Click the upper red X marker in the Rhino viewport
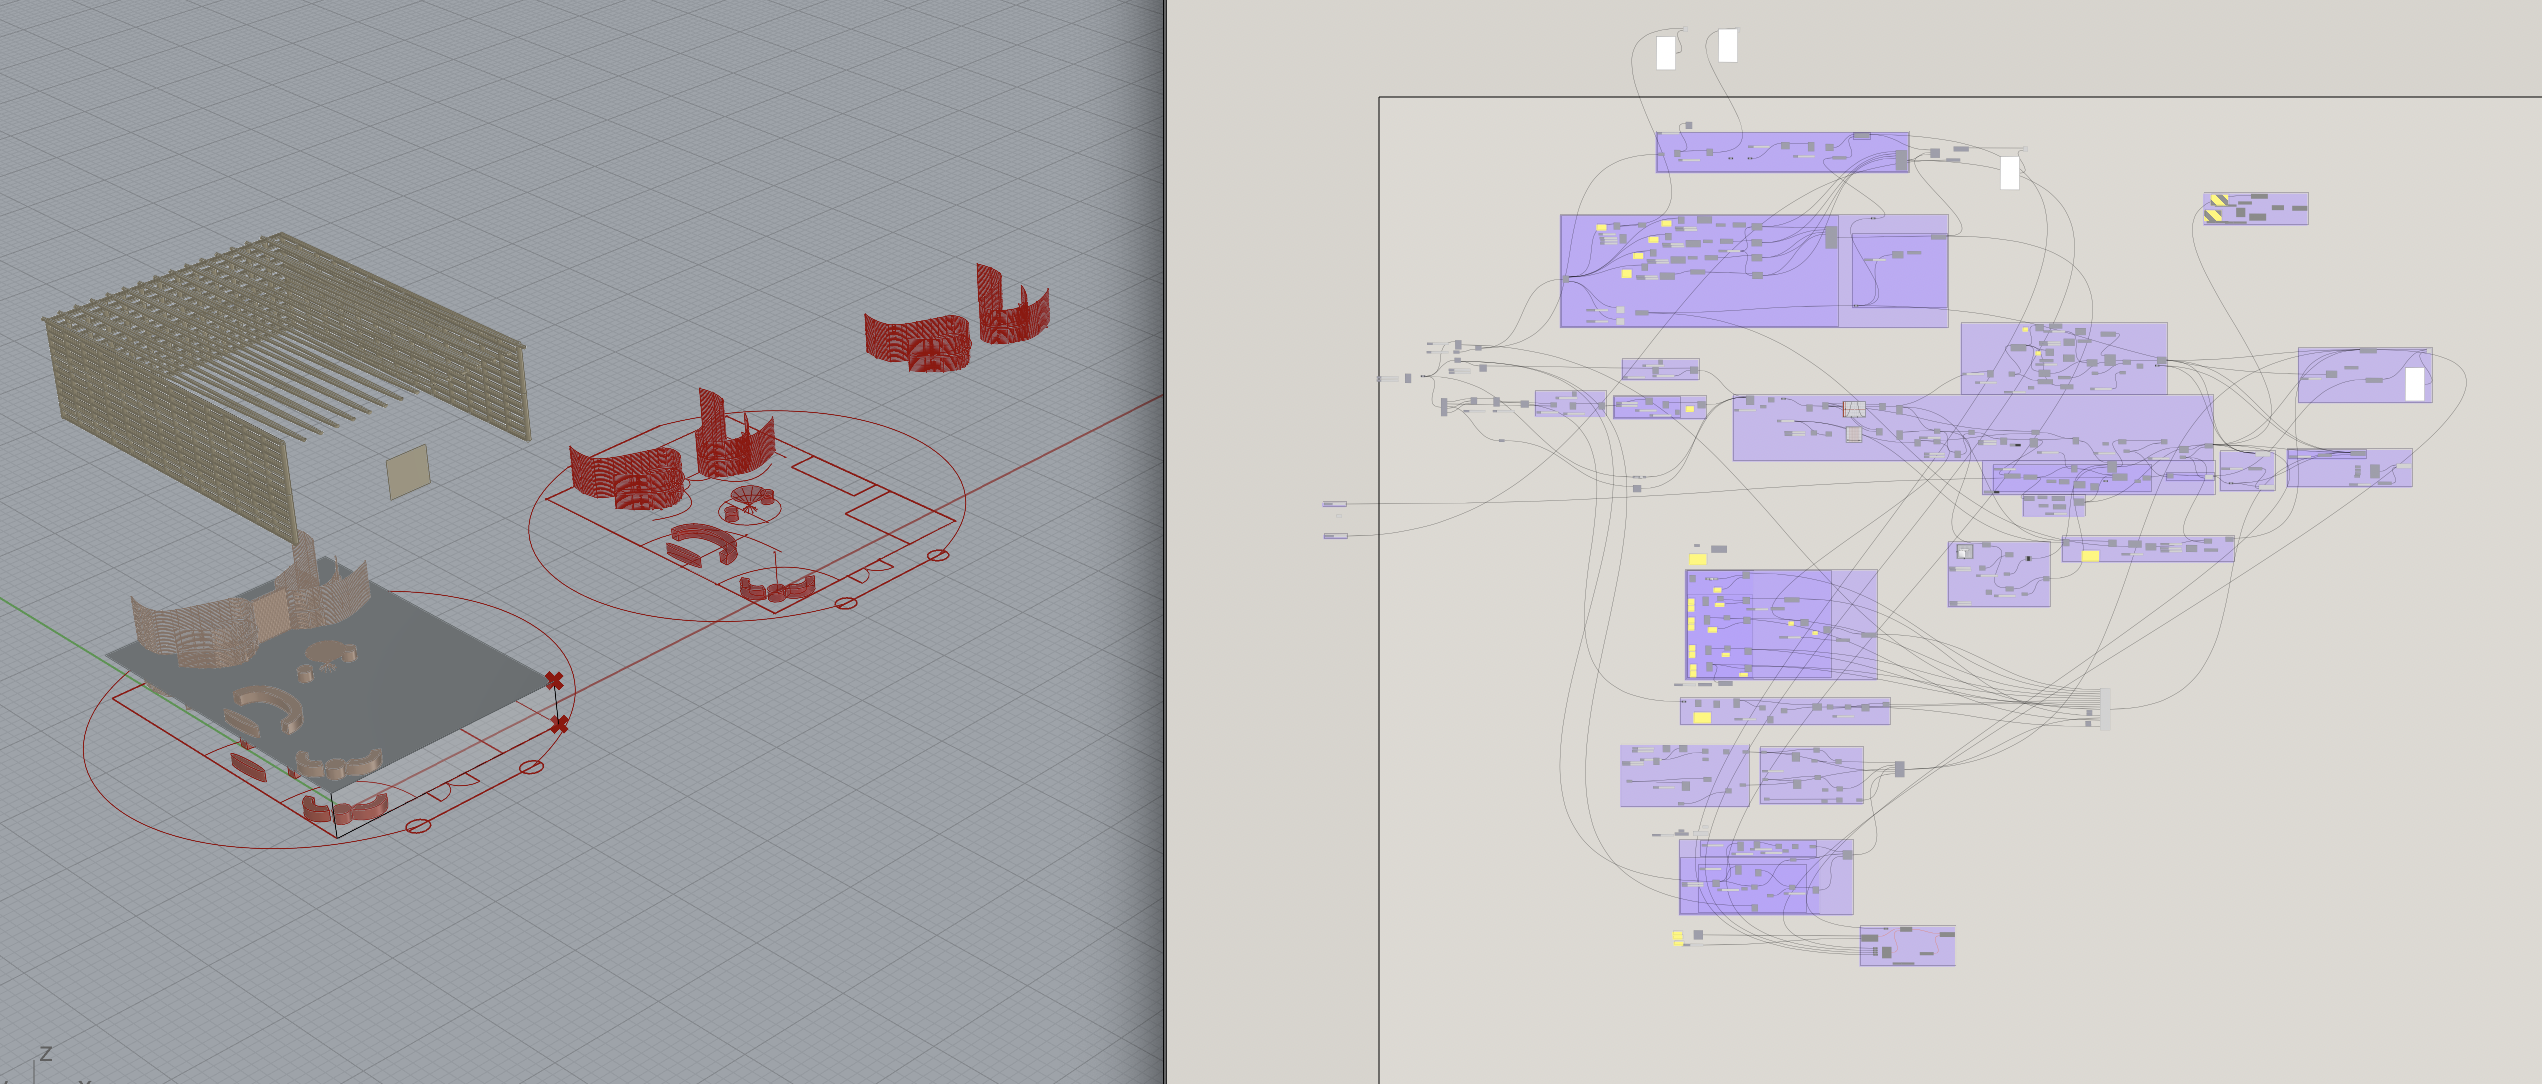The height and width of the screenshot is (1084, 2542). (x=554, y=681)
